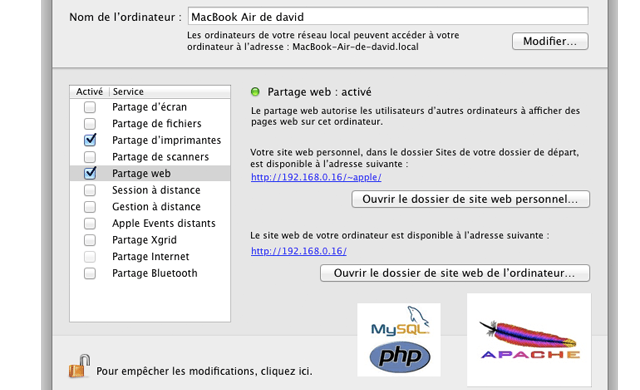Click the Apache feather logo image
Screen dimensions: 640x390
[x=529, y=339]
